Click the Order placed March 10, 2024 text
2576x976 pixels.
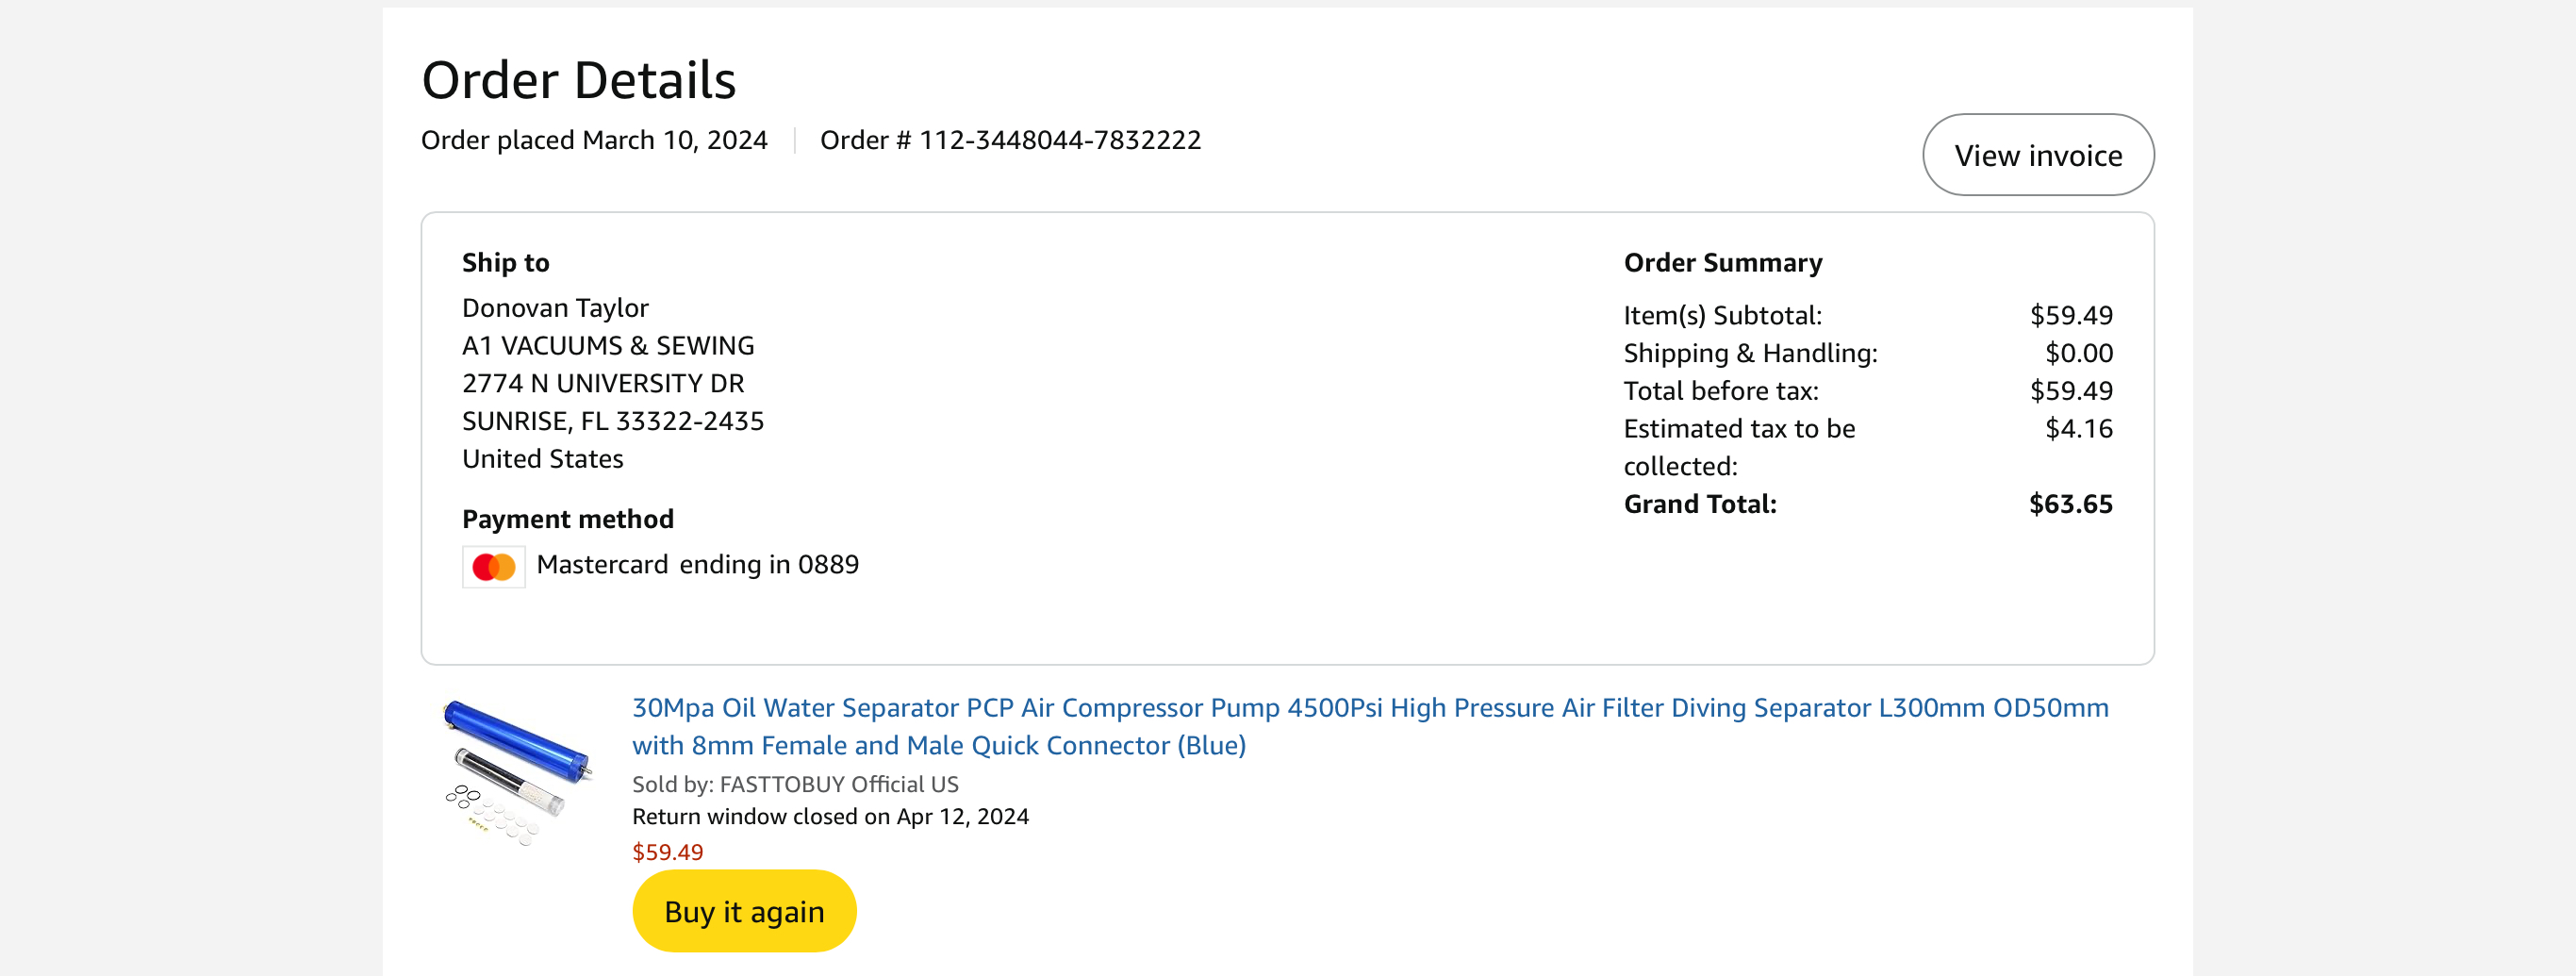(x=594, y=140)
